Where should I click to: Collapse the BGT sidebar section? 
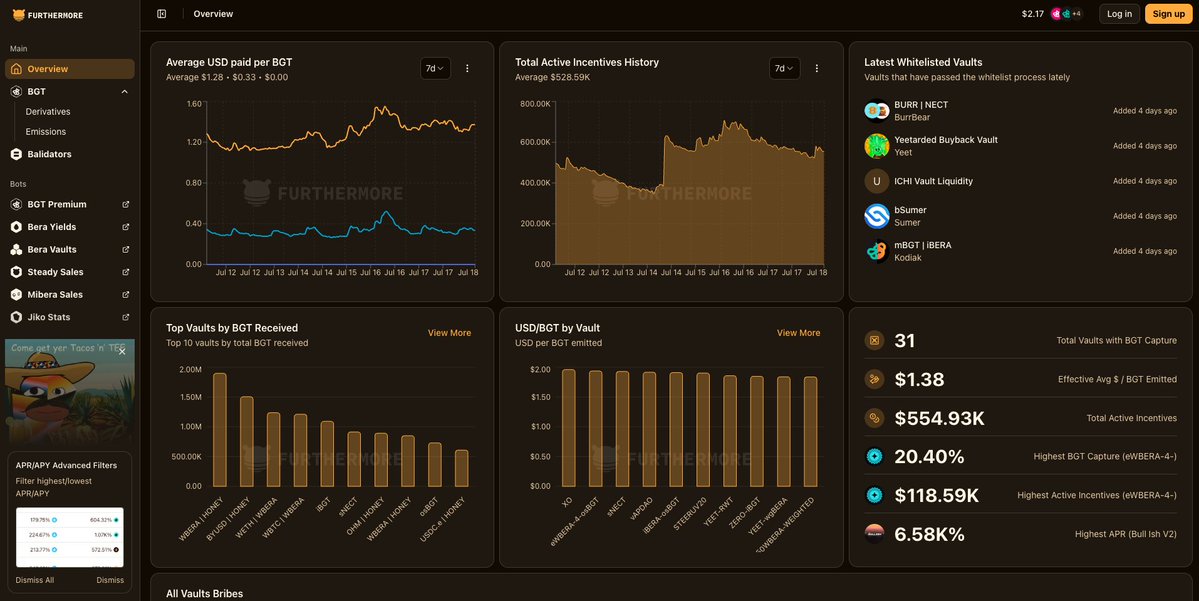(x=125, y=91)
